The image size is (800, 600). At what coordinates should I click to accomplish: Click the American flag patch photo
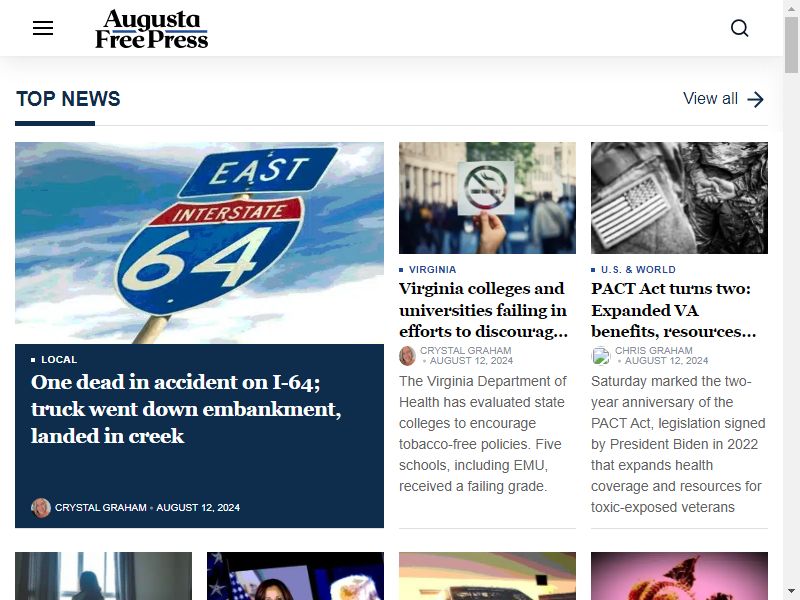(x=679, y=198)
